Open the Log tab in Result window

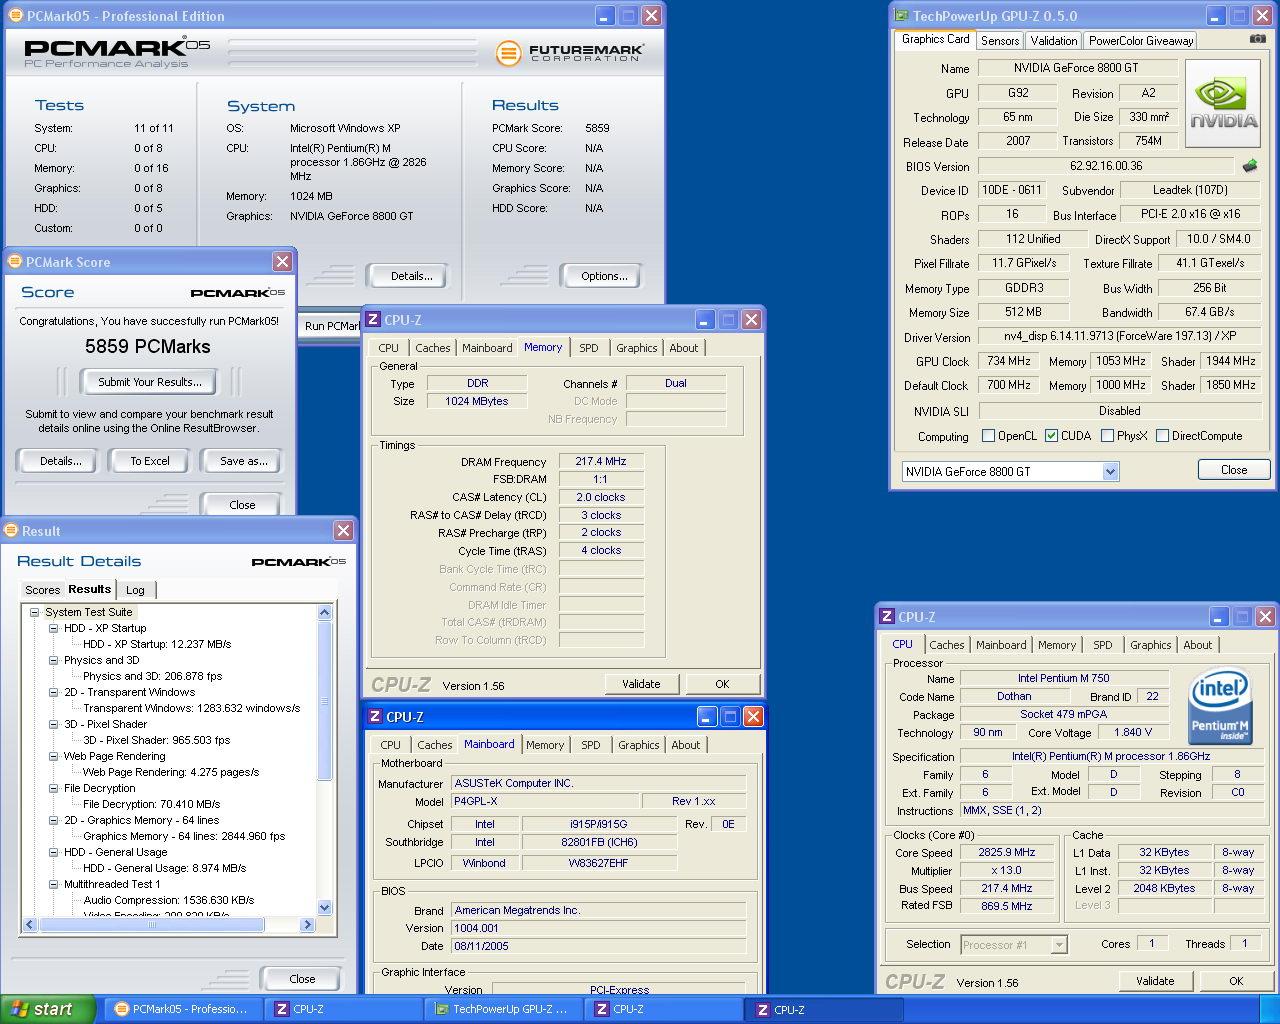135,590
